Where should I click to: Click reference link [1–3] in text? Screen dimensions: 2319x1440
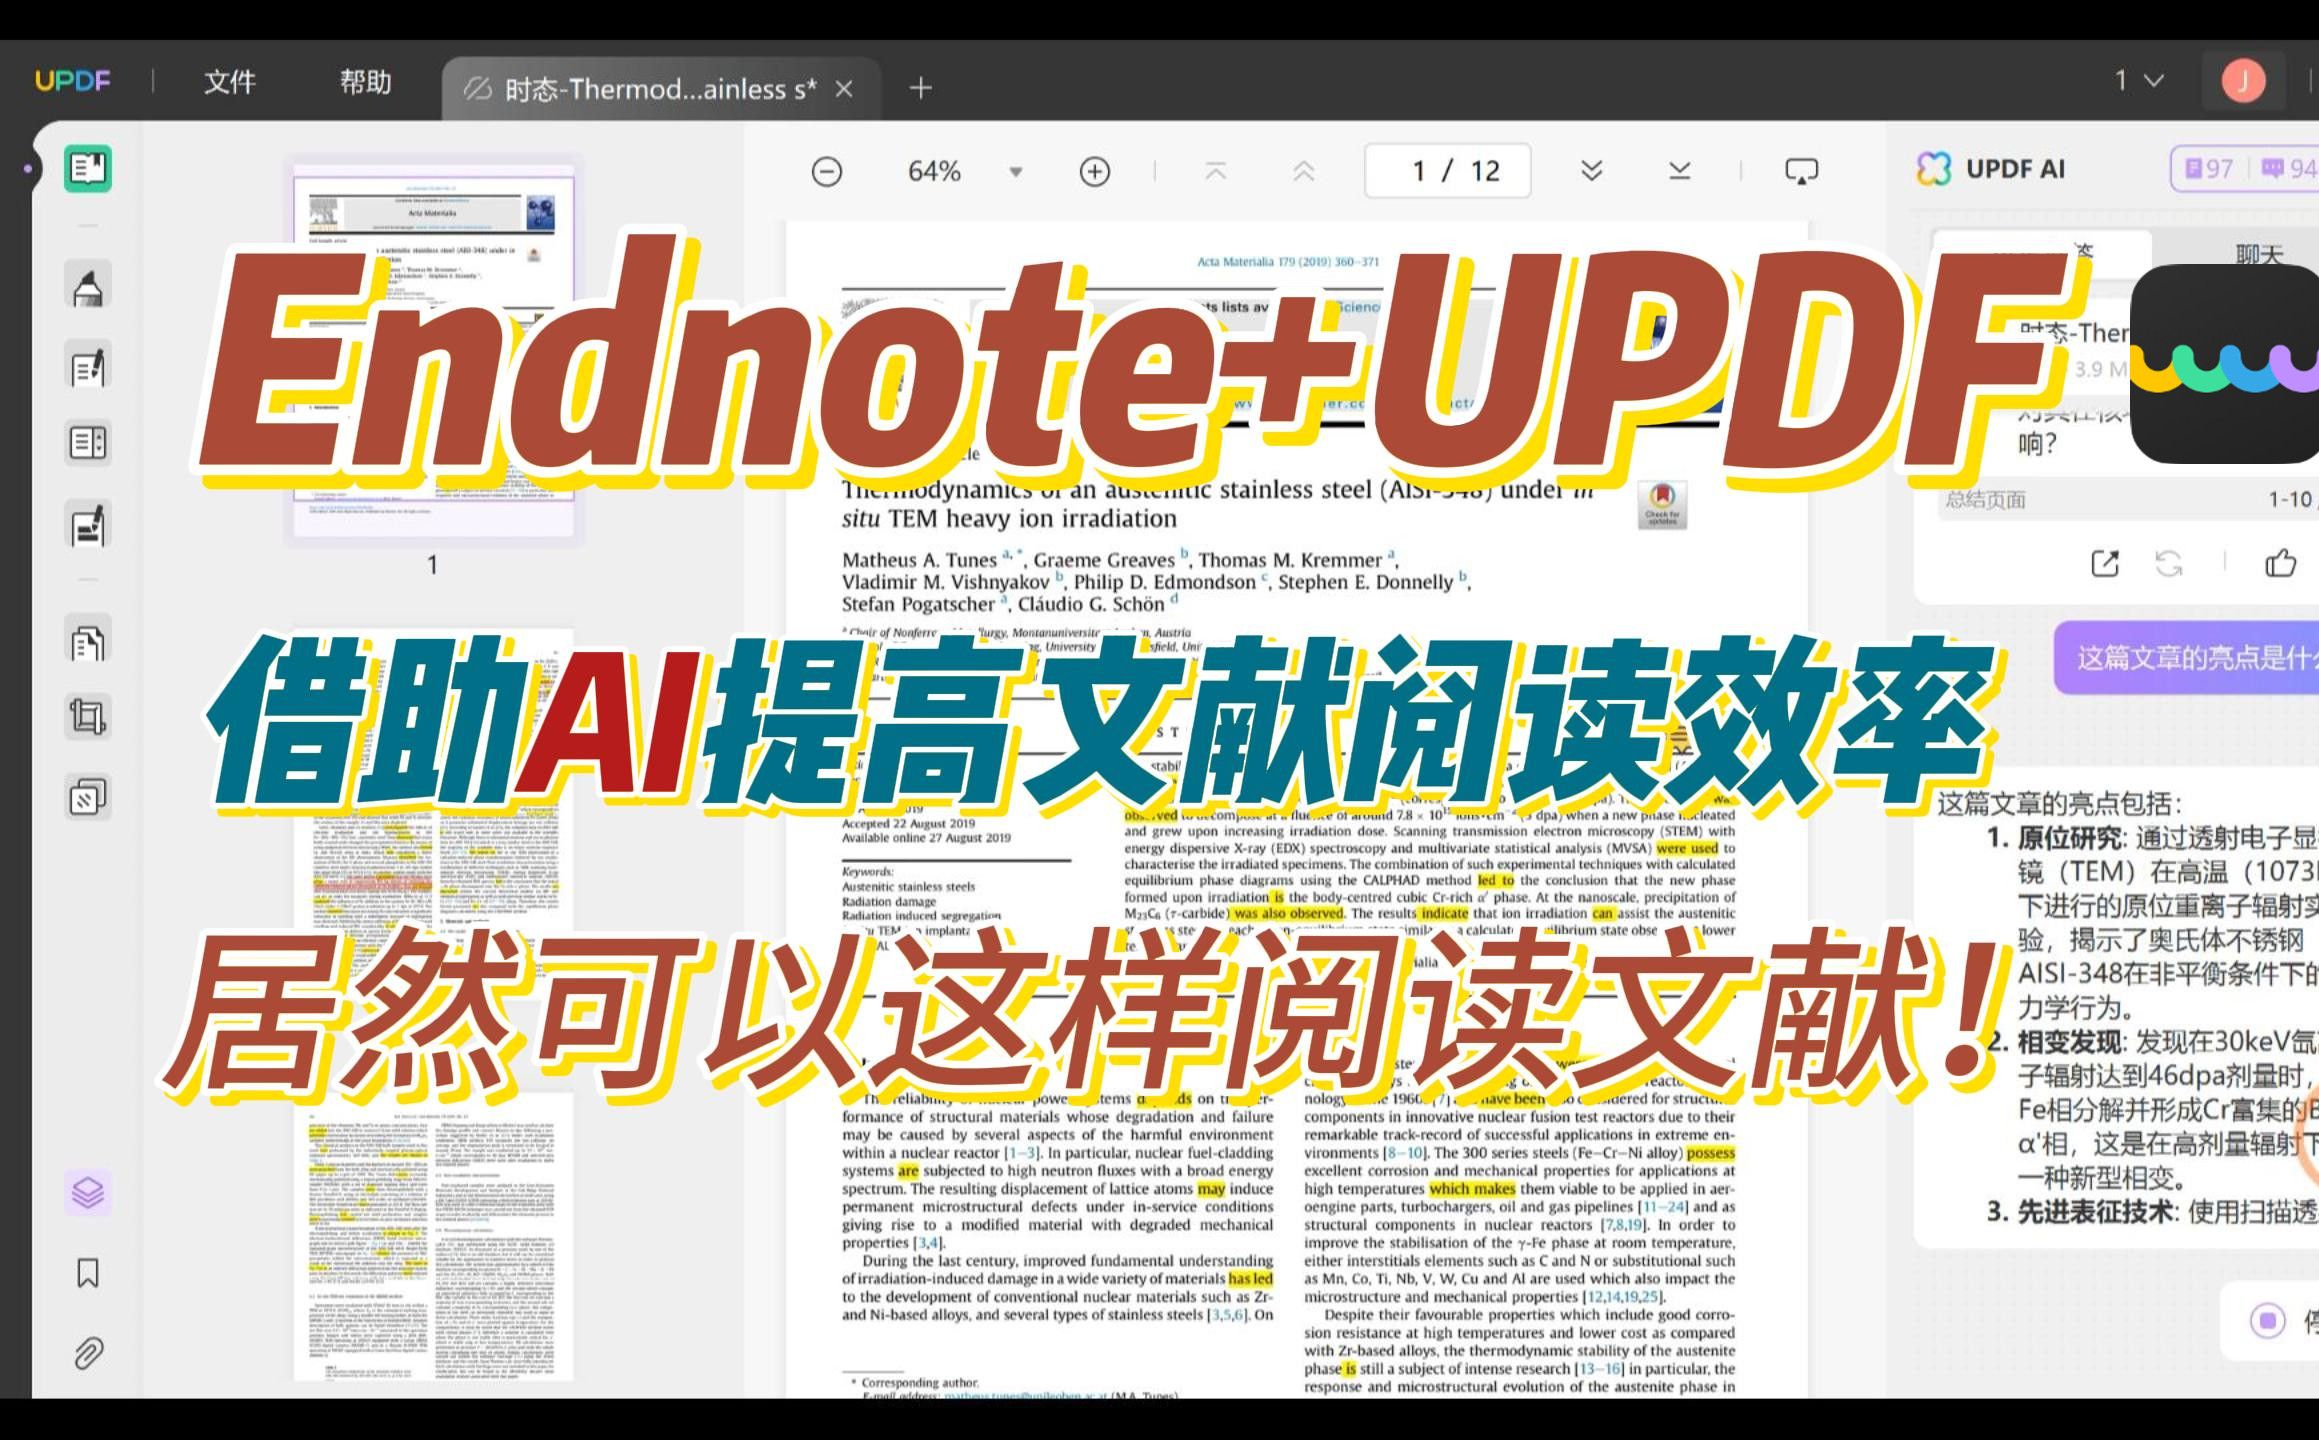(1021, 1153)
